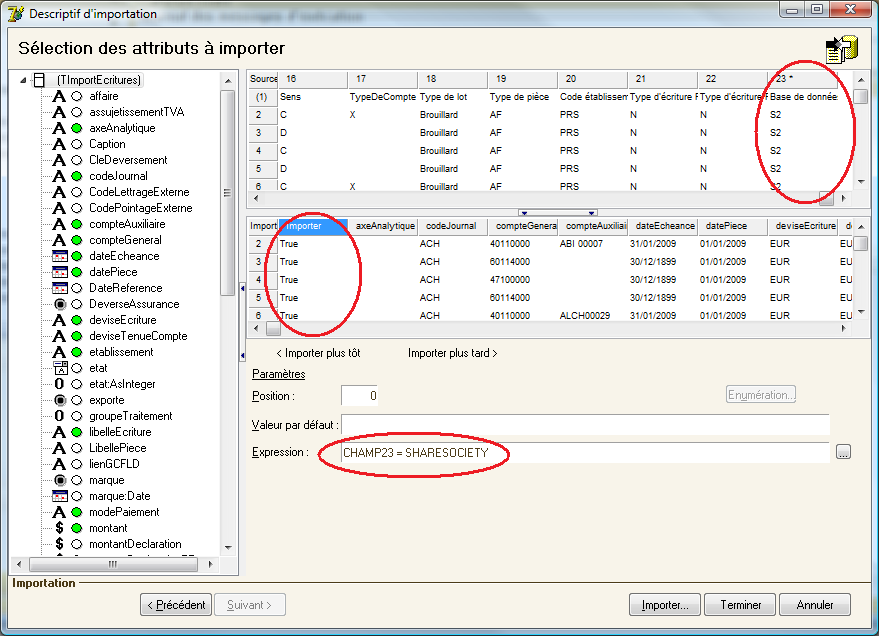
Task: Select source column header 20
Action: 593,79
